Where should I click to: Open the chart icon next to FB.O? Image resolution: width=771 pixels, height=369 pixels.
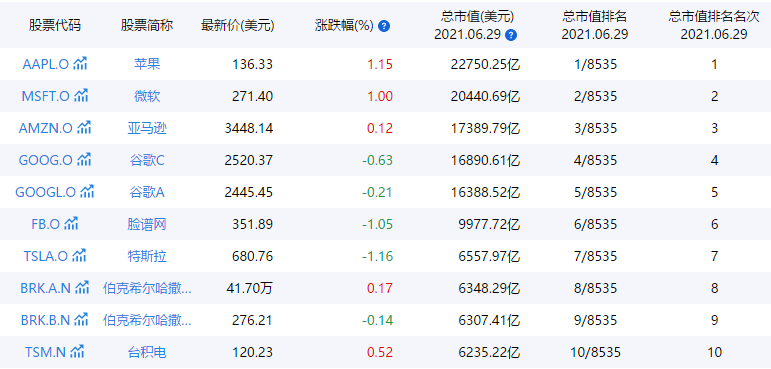(71, 224)
